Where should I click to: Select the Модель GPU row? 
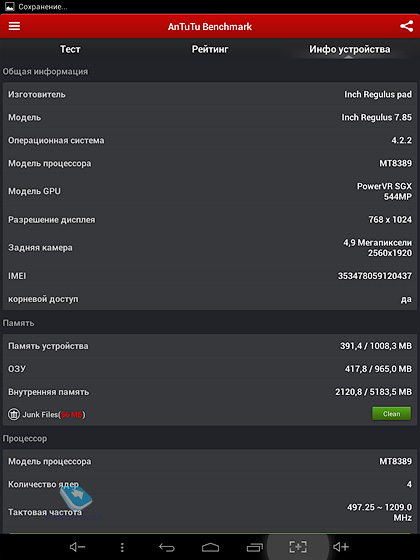coord(210,191)
